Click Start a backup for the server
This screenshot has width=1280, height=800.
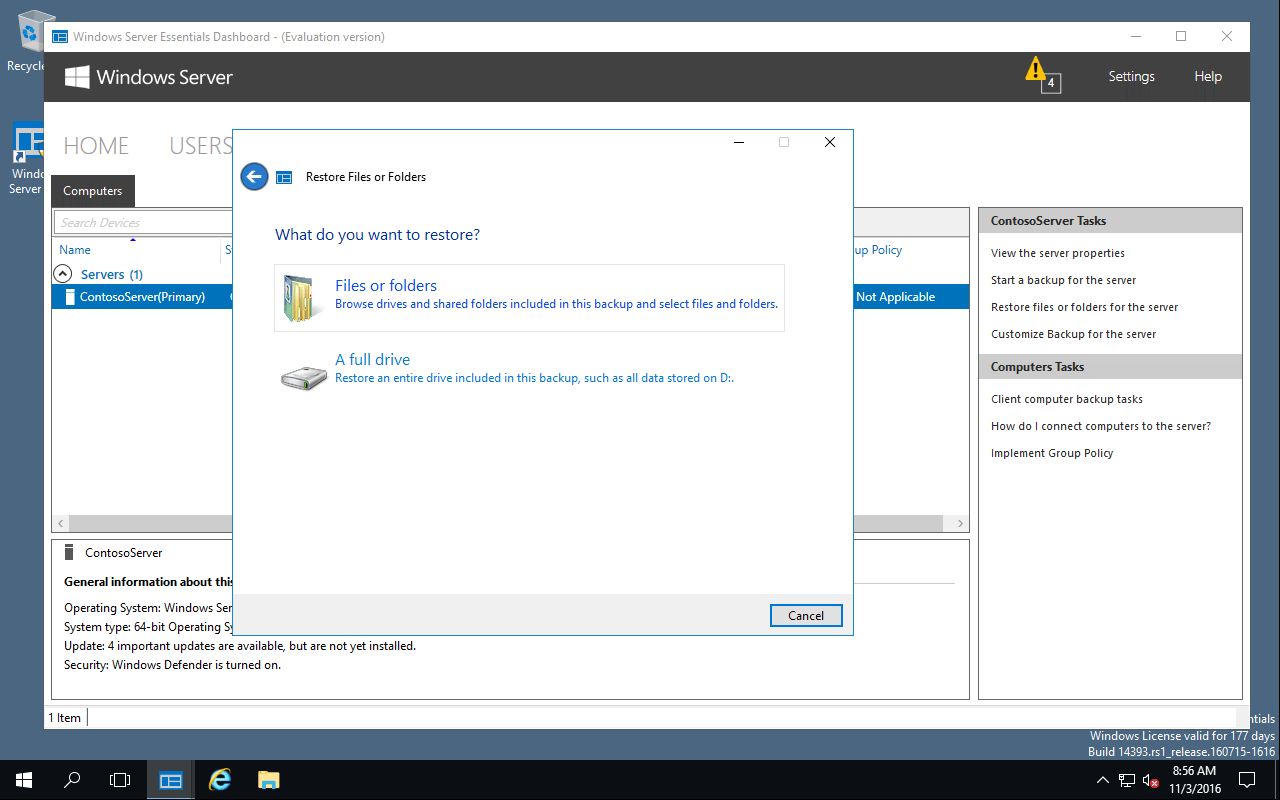click(x=1063, y=280)
